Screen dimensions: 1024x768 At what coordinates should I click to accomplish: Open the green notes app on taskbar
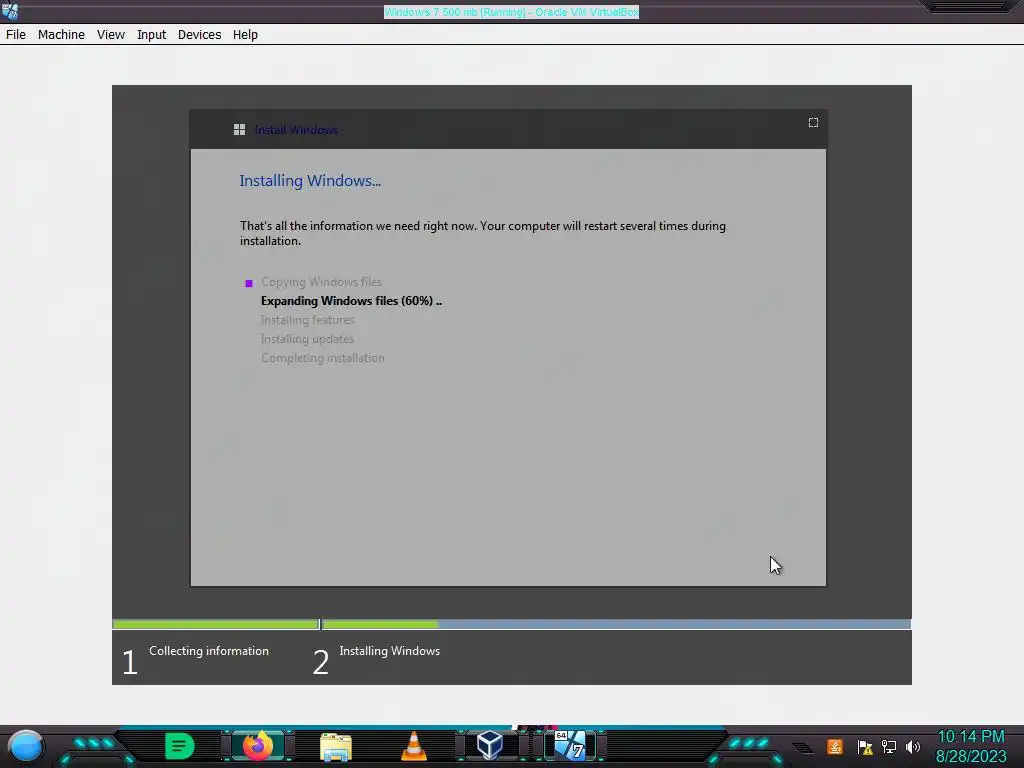[x=179, y=746]
